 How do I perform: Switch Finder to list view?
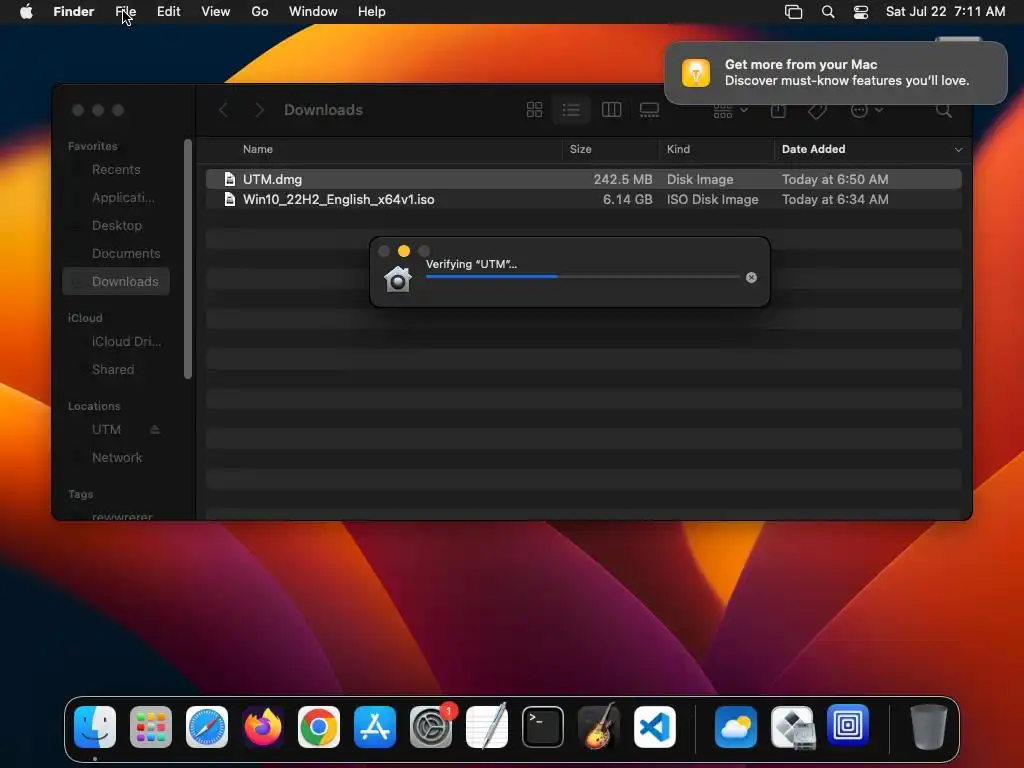[571, 110]
